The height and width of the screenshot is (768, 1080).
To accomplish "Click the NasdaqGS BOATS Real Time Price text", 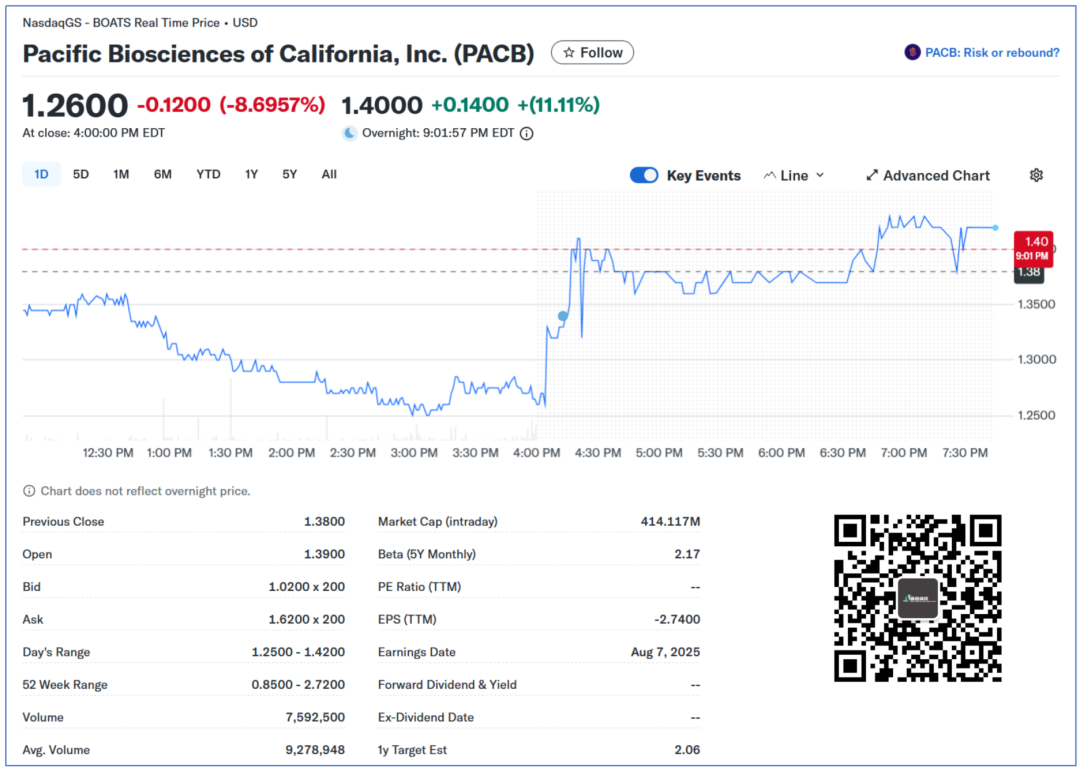I will [x=140, y=23].
